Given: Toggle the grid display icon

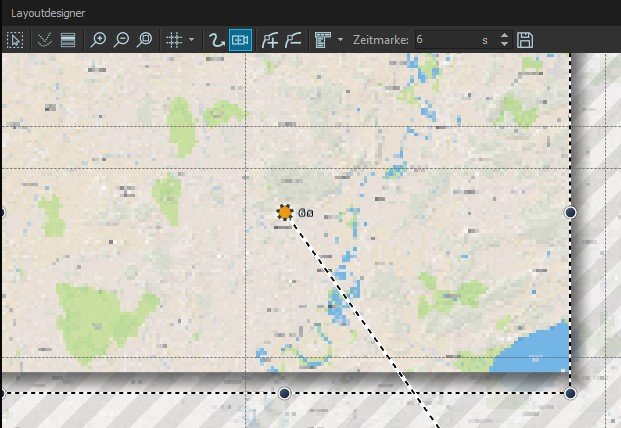Looking at the screenshot, I should 174,40.
